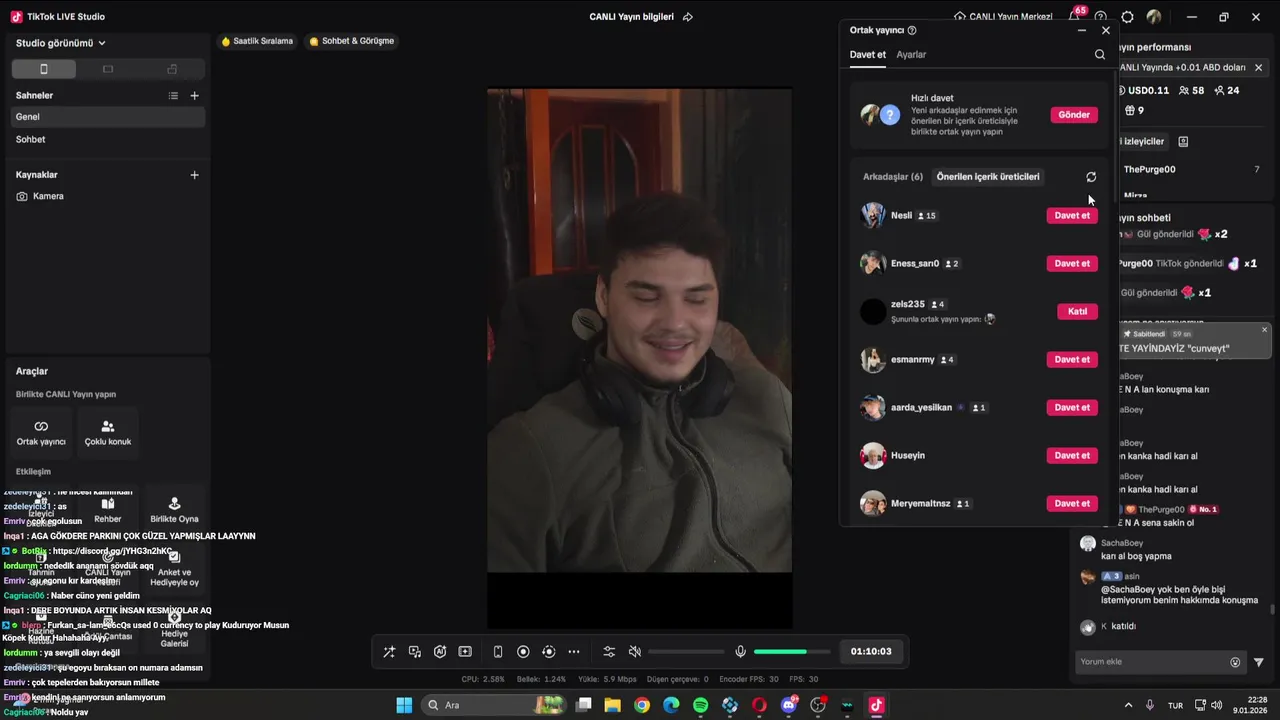Screen dimensions: 1280x720
Task: Click Gönder for quick invite
Action: 1074,115
